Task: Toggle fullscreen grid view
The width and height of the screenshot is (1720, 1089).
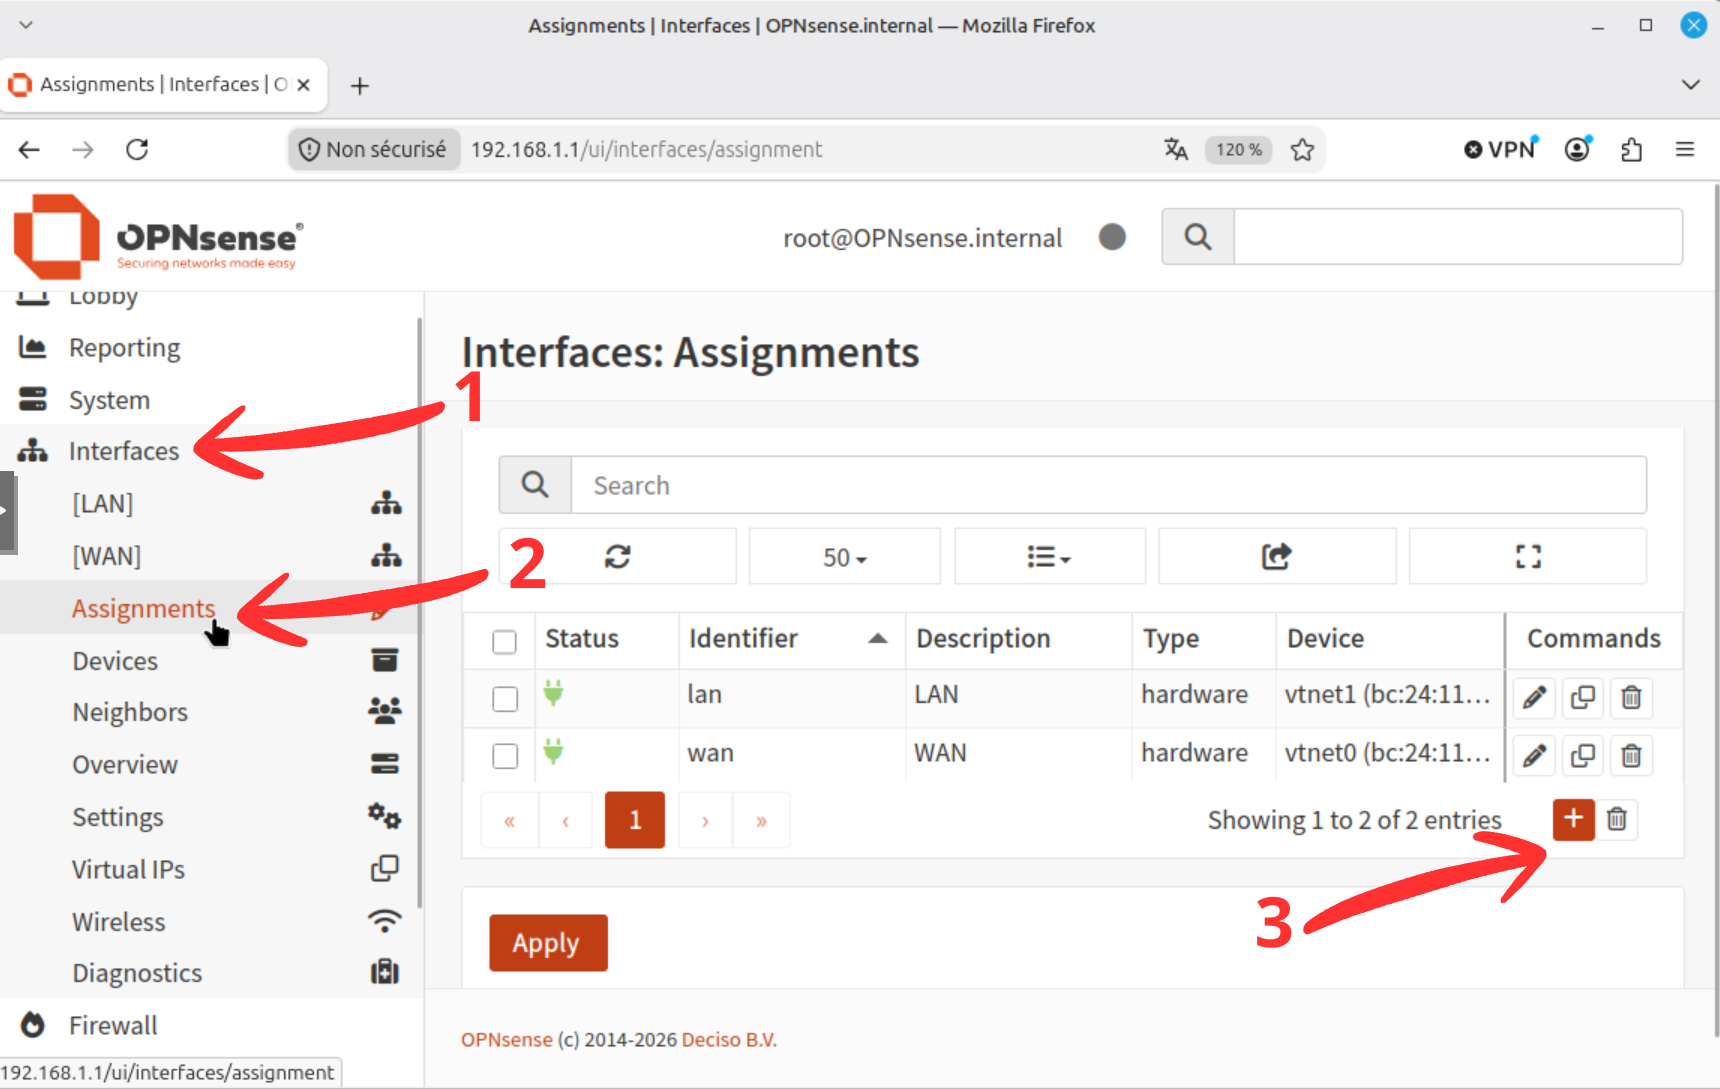Action: (1528, 556)
